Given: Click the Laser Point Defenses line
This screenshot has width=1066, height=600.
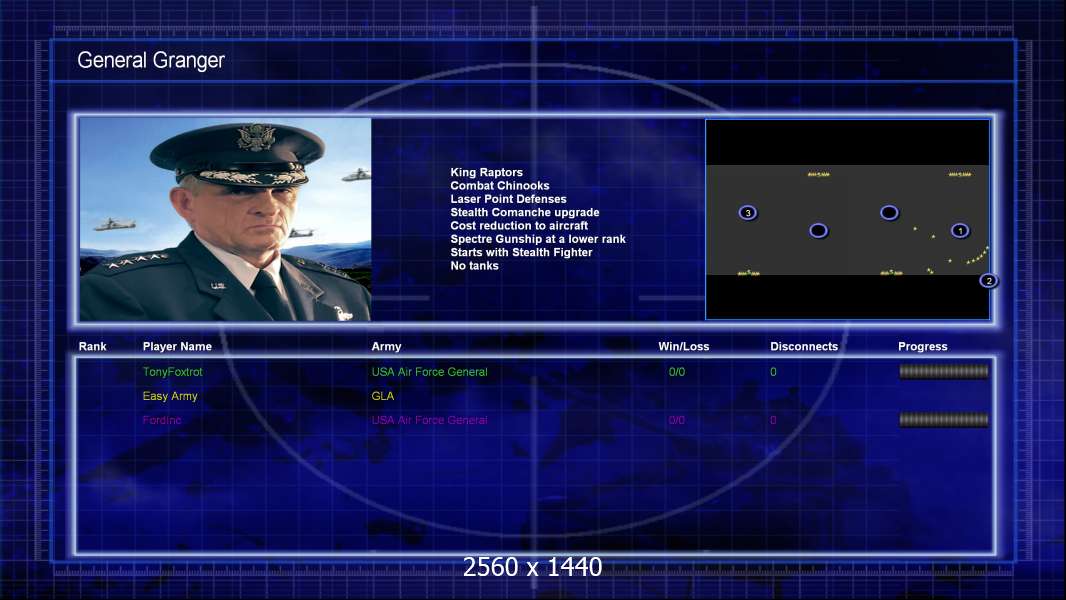Looking at the screenshot, I should click(508, 199).
